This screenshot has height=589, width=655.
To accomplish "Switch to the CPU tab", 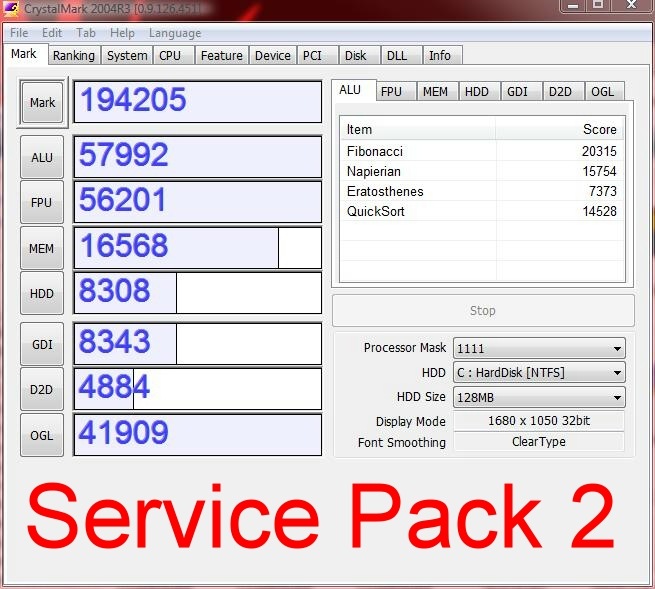I will point(170,56).
